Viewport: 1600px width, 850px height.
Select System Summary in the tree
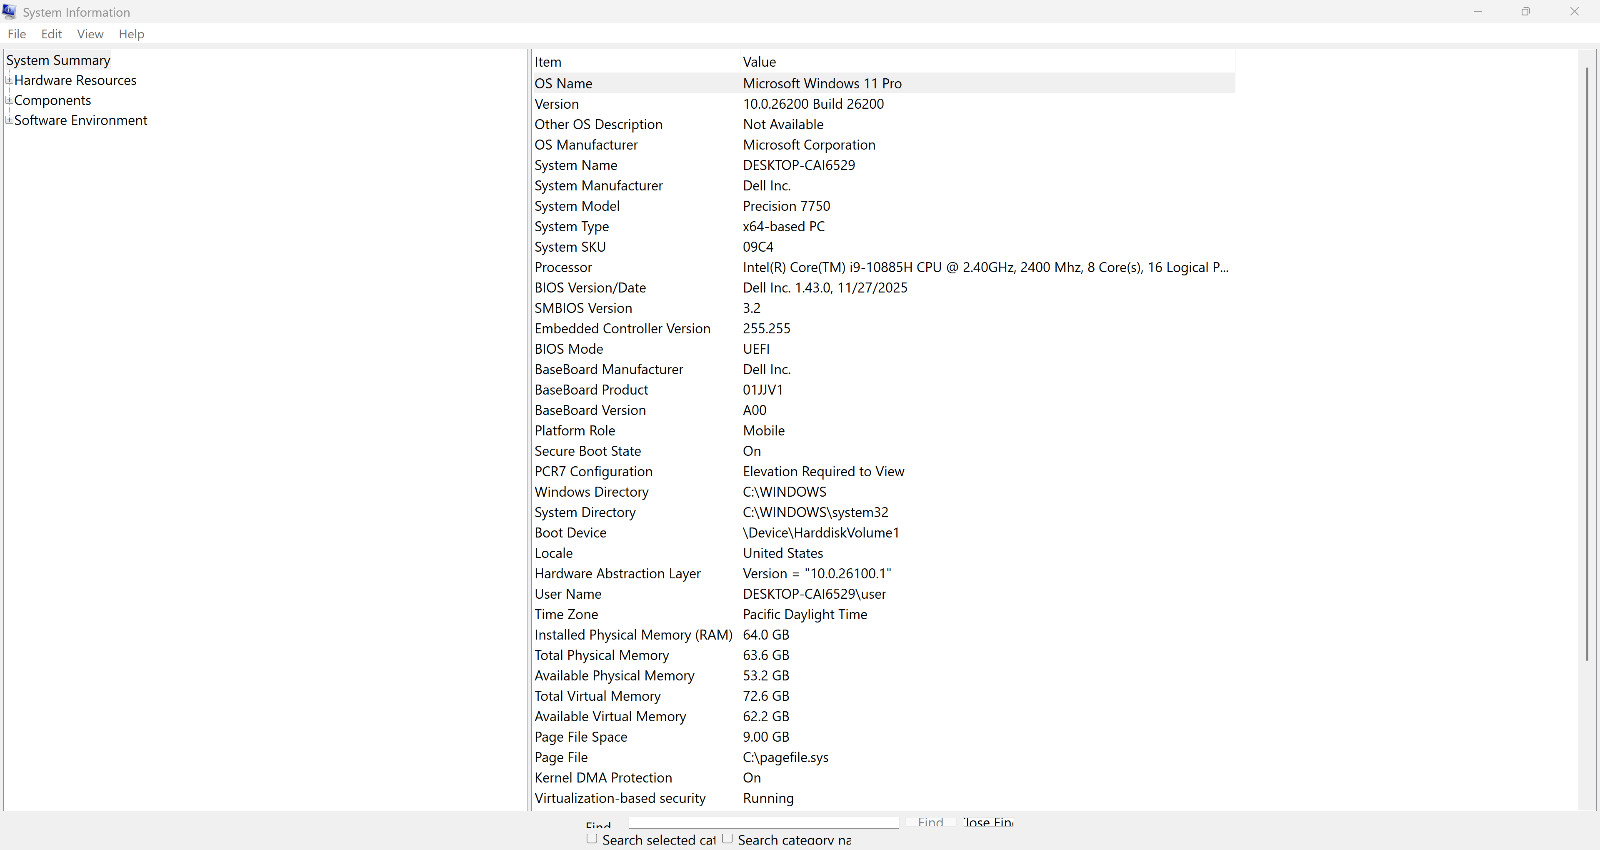(x=58, y=60)
